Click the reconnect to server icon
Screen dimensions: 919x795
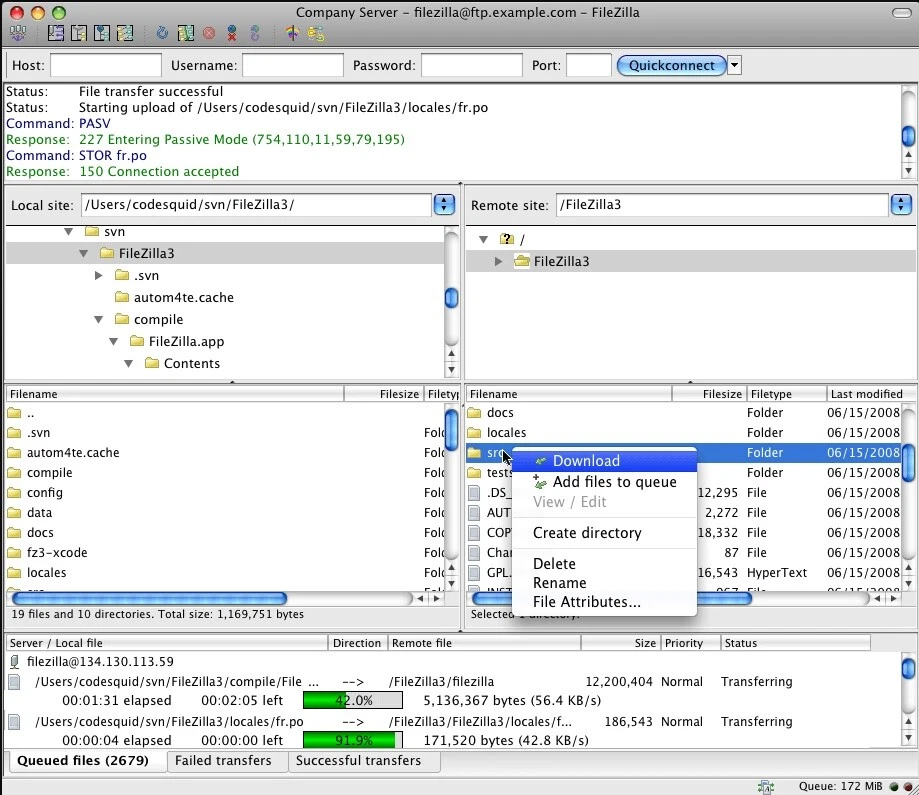point(253,33)
